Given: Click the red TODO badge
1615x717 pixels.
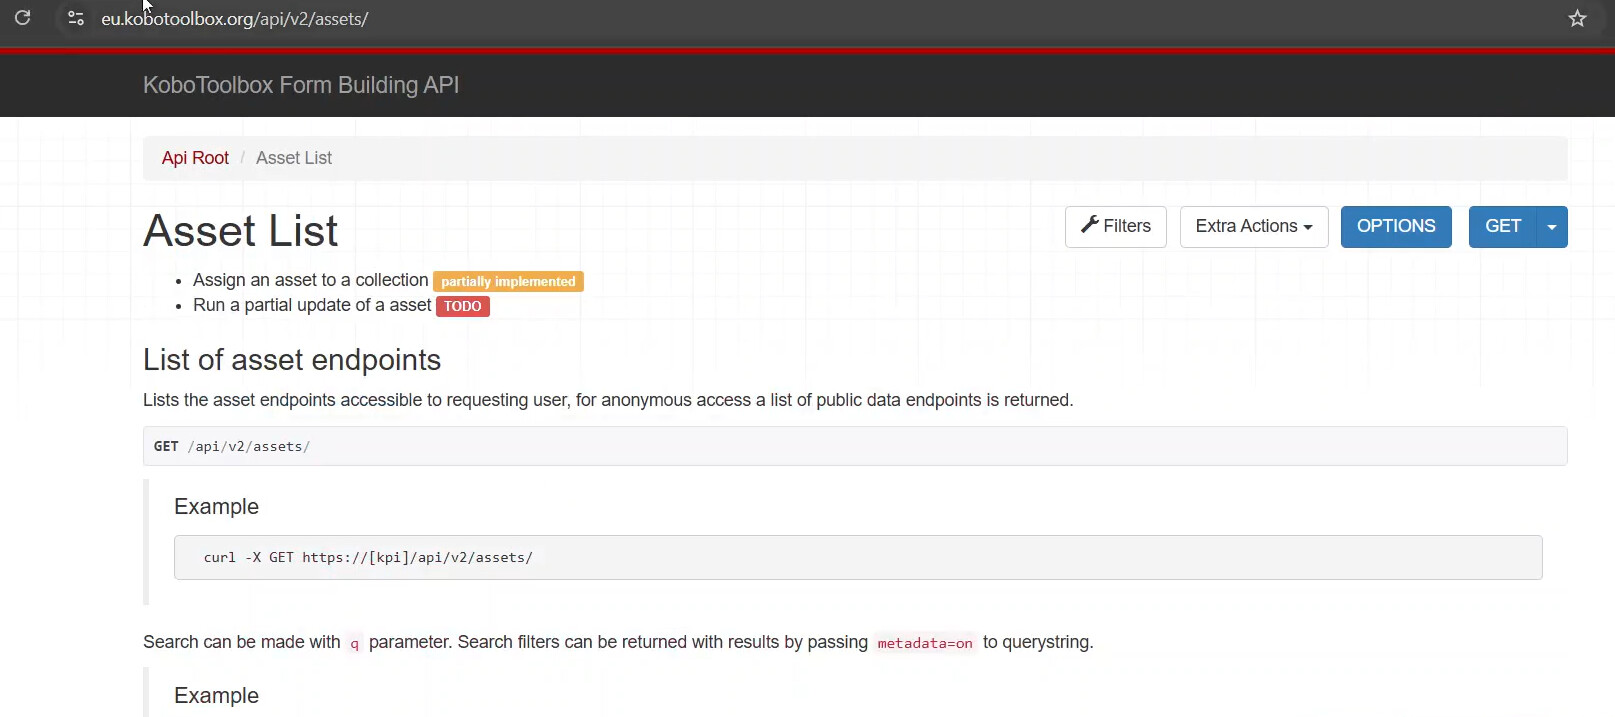Looking at the screenshot, I should click(x=462, y=306).
